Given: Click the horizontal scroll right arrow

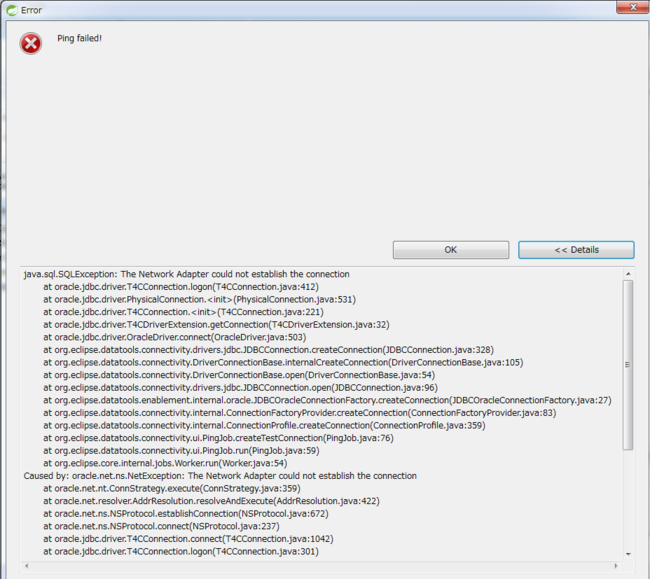Looking at the screenshot, I should point(616,566).
